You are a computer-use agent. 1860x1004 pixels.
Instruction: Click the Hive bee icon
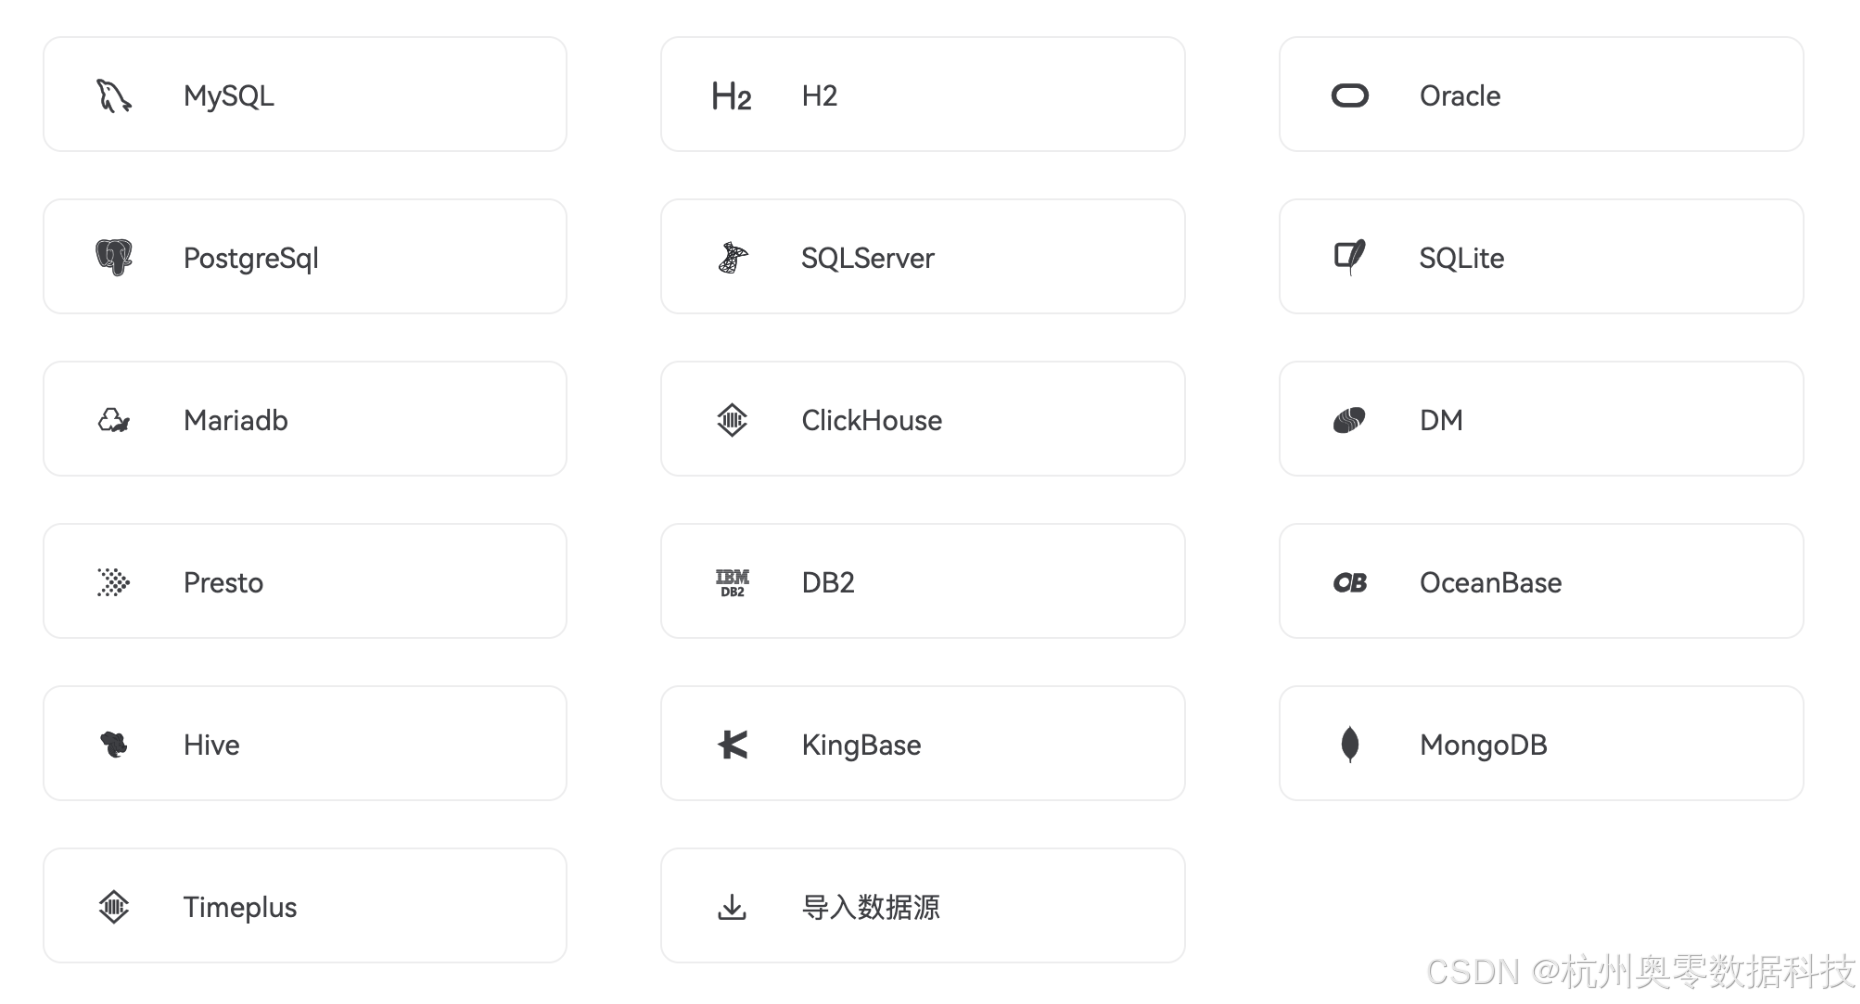point(114,744)
